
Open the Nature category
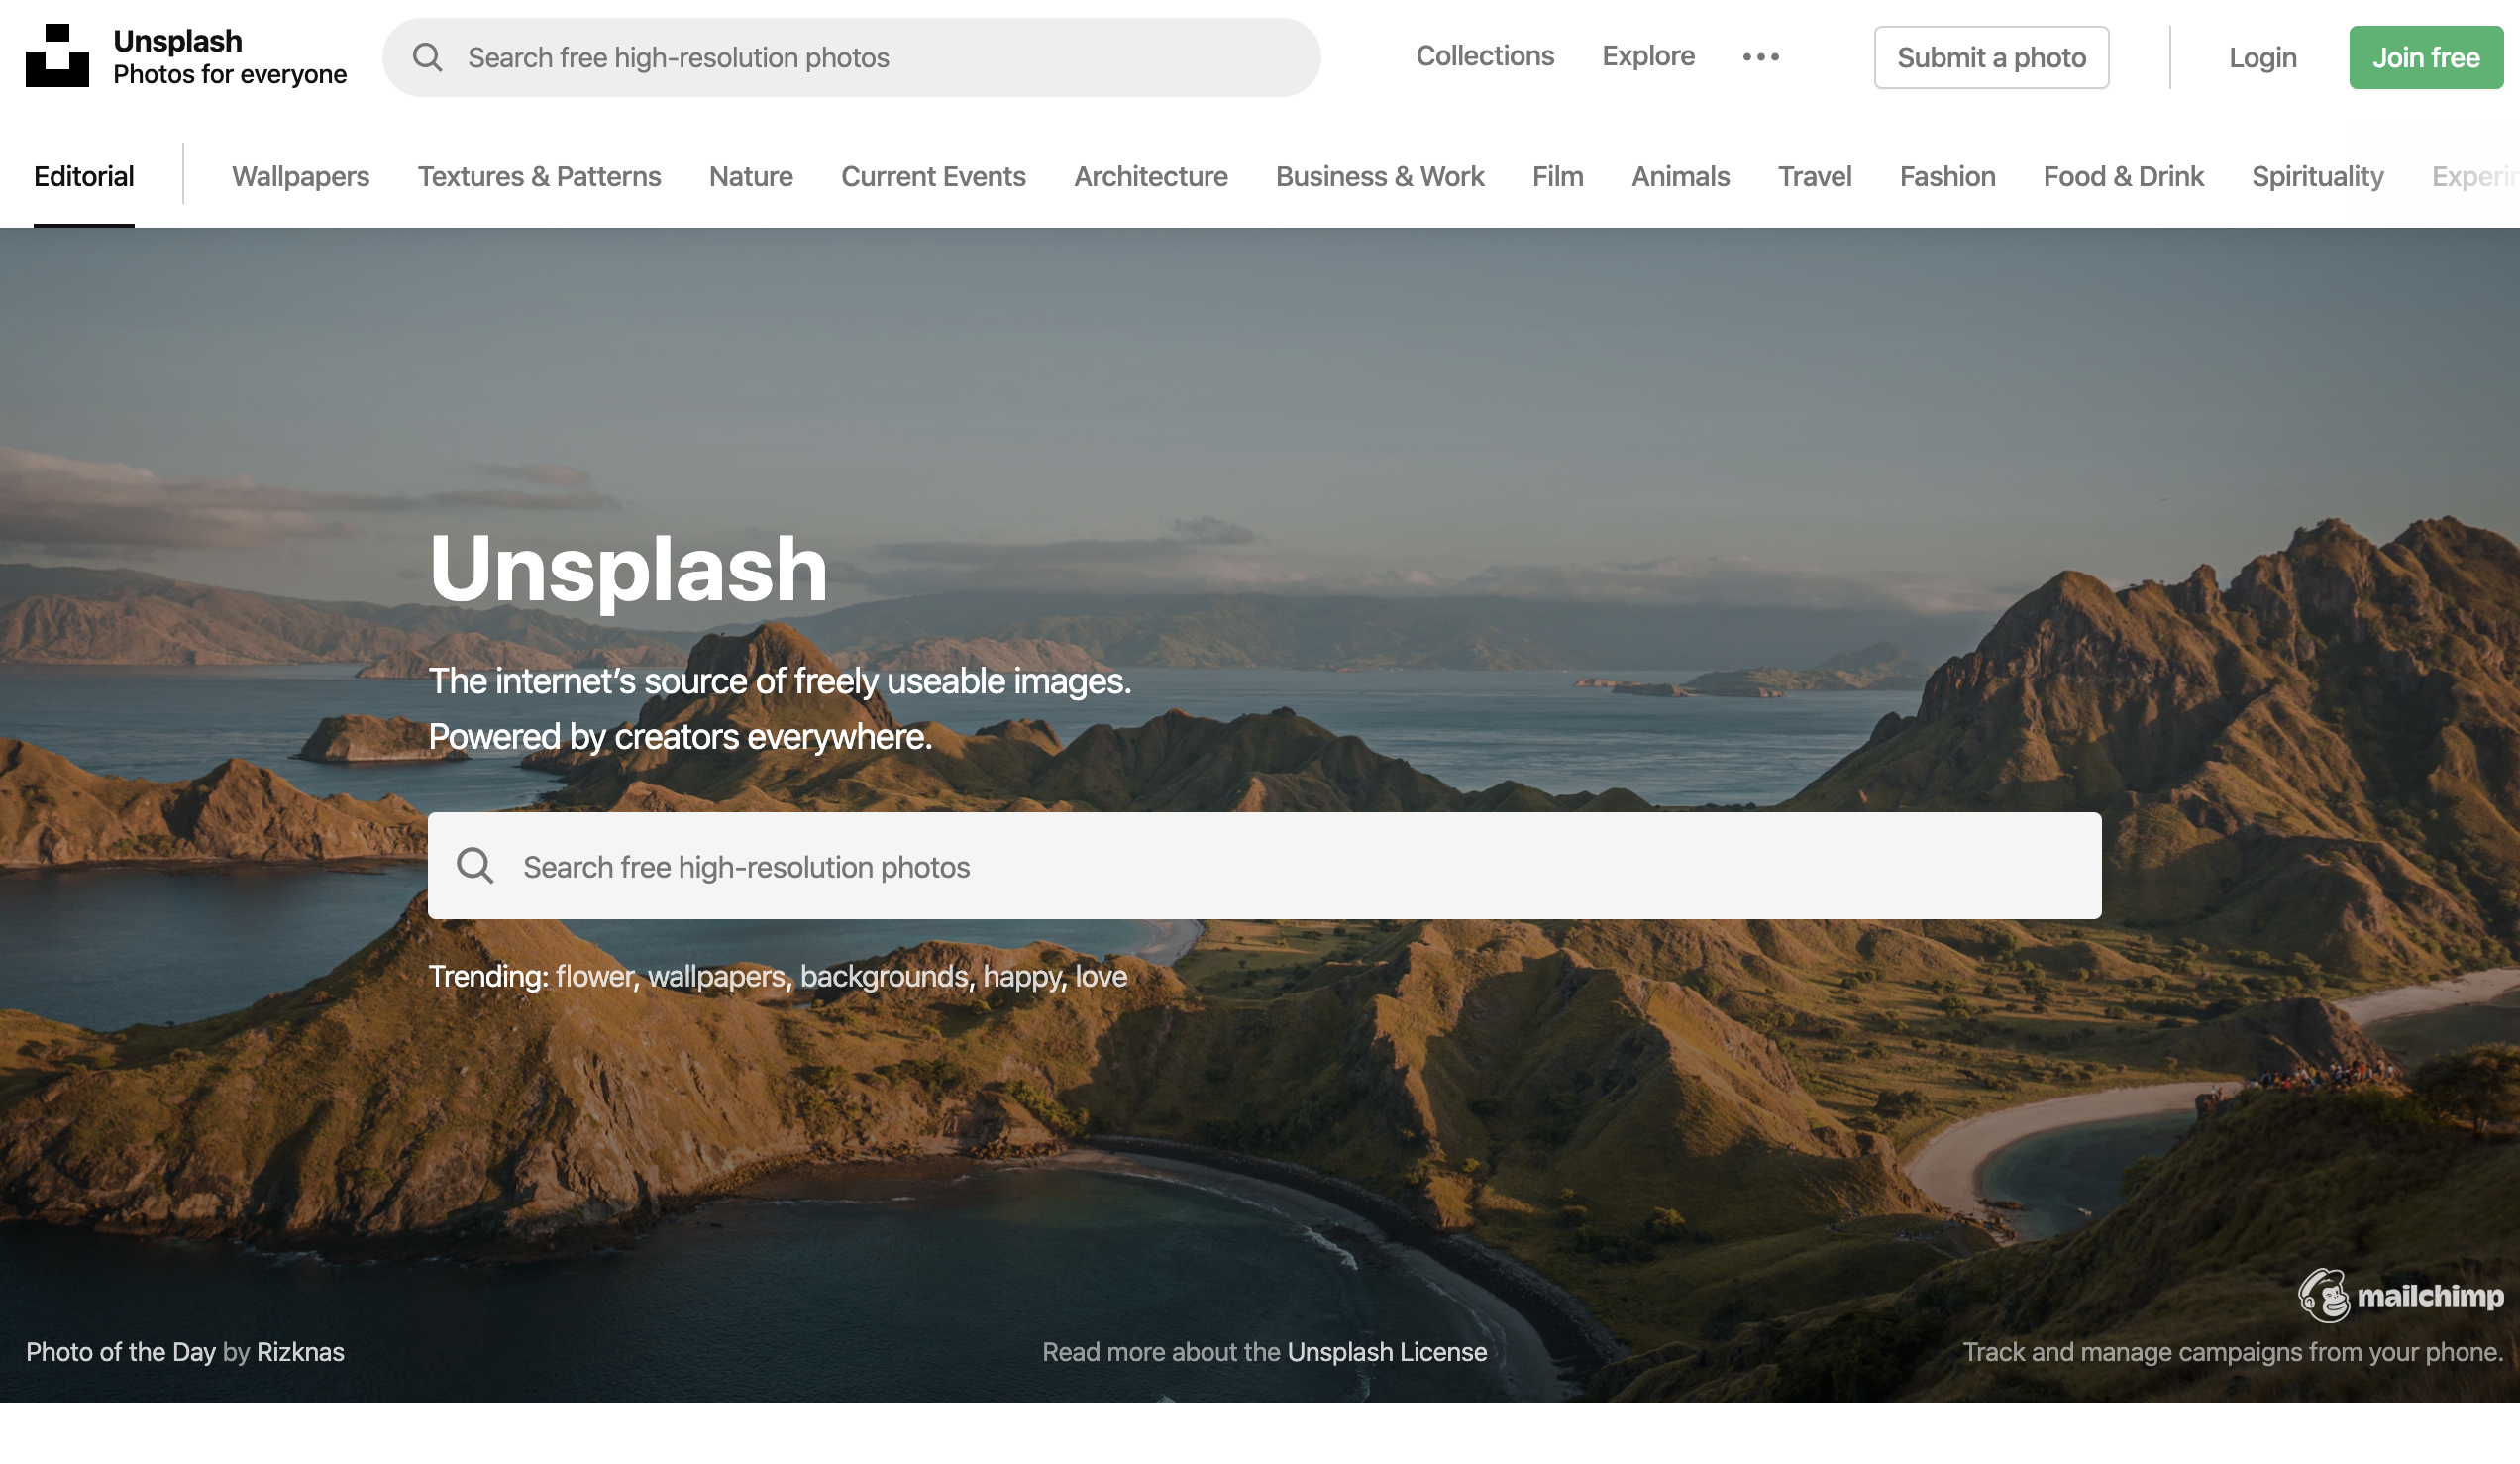click(751, 176)
